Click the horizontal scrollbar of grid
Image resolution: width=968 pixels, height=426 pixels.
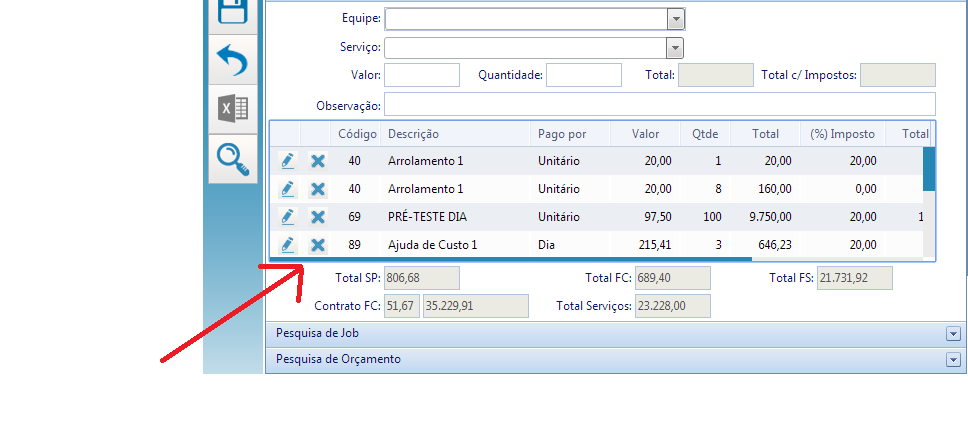click(x=511, y=259)
